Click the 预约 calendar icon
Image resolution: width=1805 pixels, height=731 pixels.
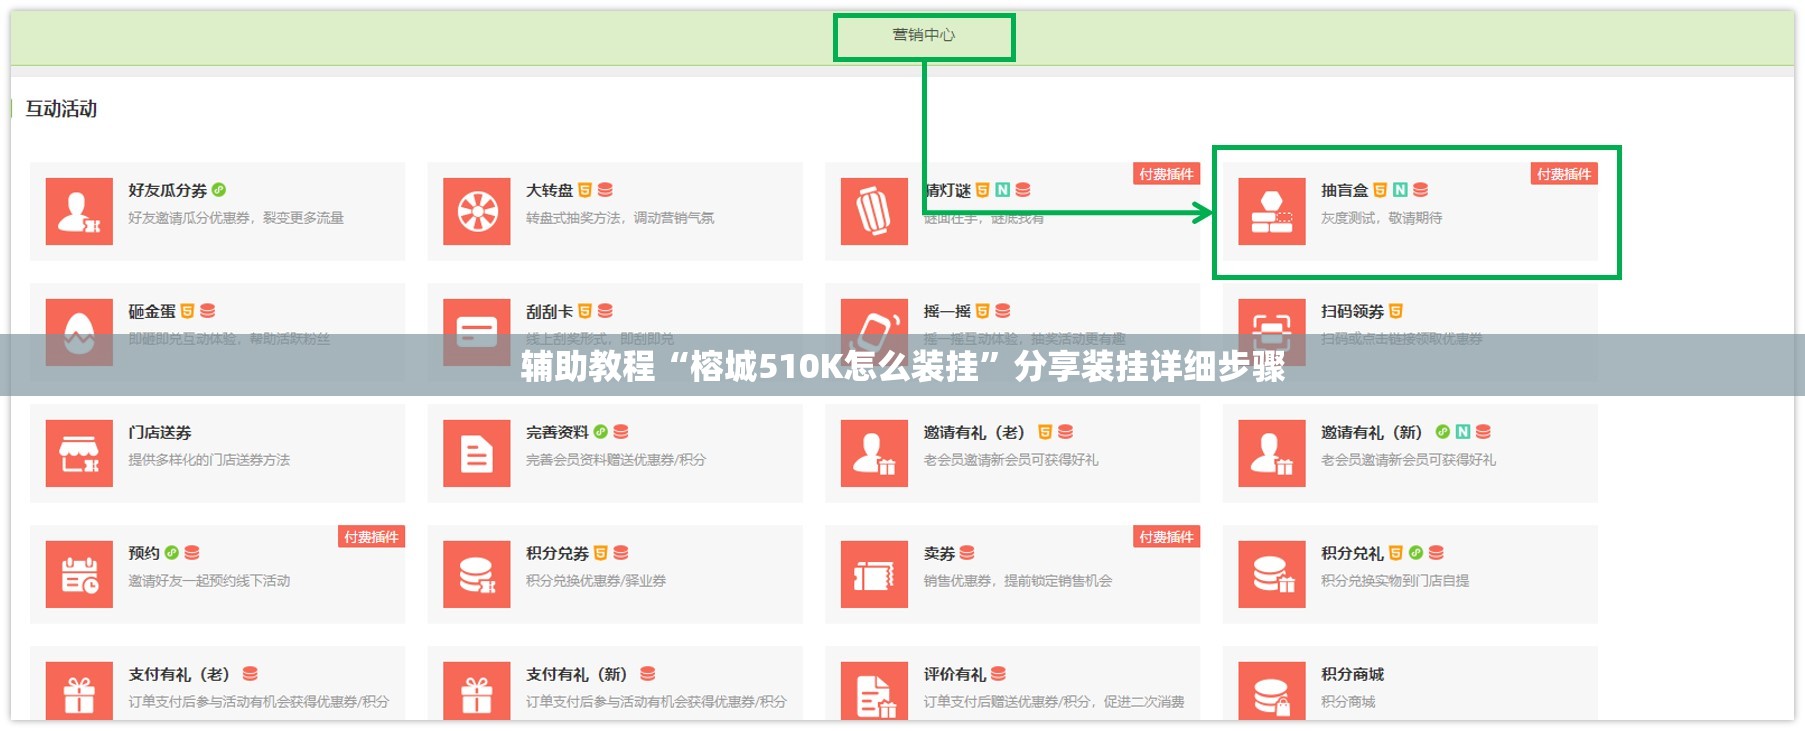pos(79,574)
